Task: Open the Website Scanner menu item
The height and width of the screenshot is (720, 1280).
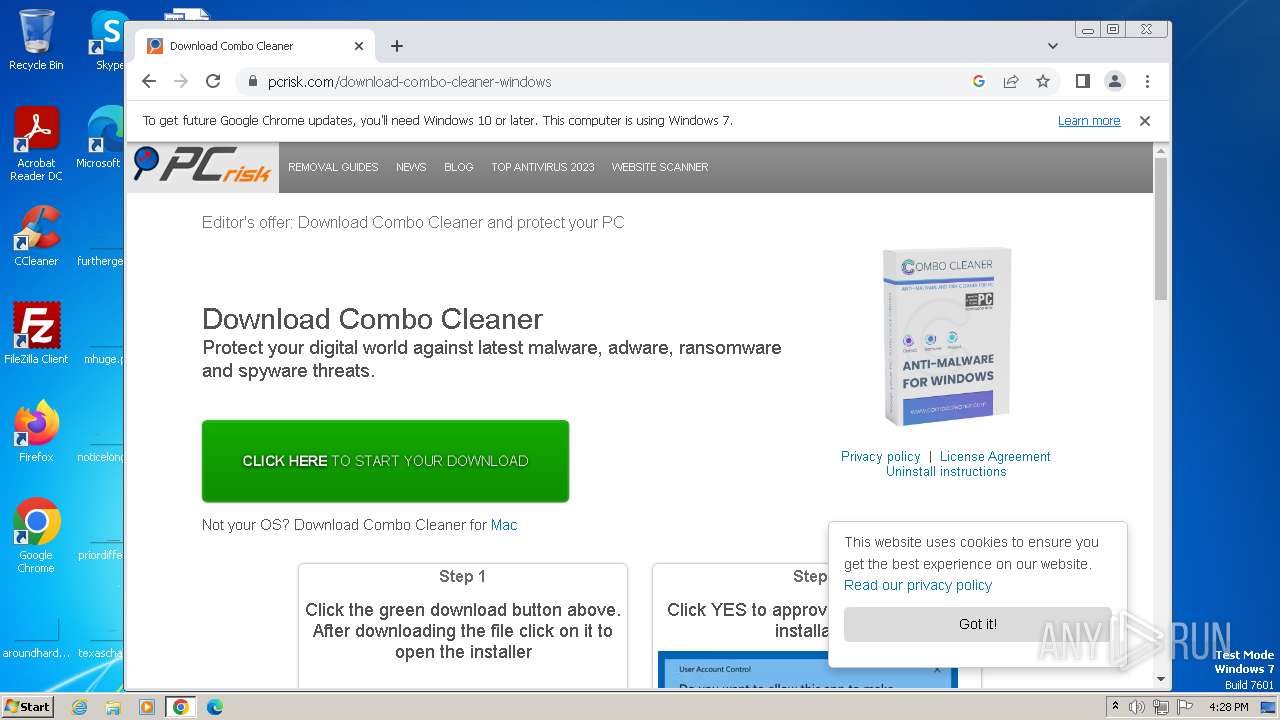Action: click(x=660, y=167)
